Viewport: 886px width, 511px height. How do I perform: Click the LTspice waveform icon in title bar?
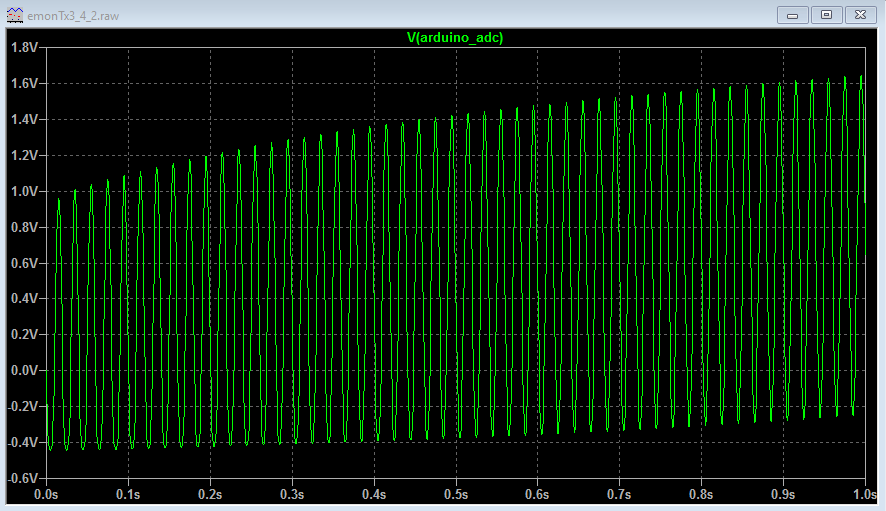pyautogui.click(x=15, y=15)
